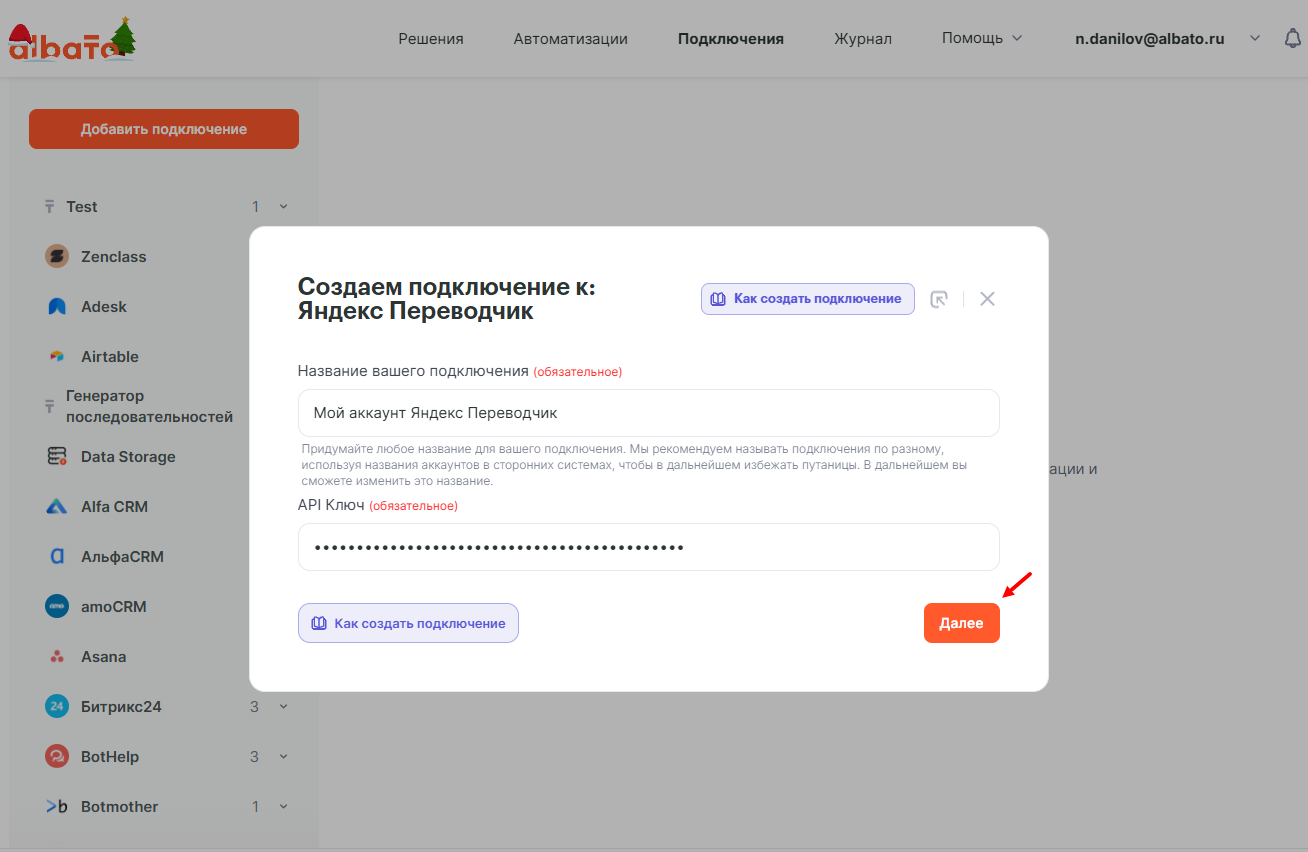
Task: Expand the Битрикс24 connections chevron
Action: [x=283, y=707]
